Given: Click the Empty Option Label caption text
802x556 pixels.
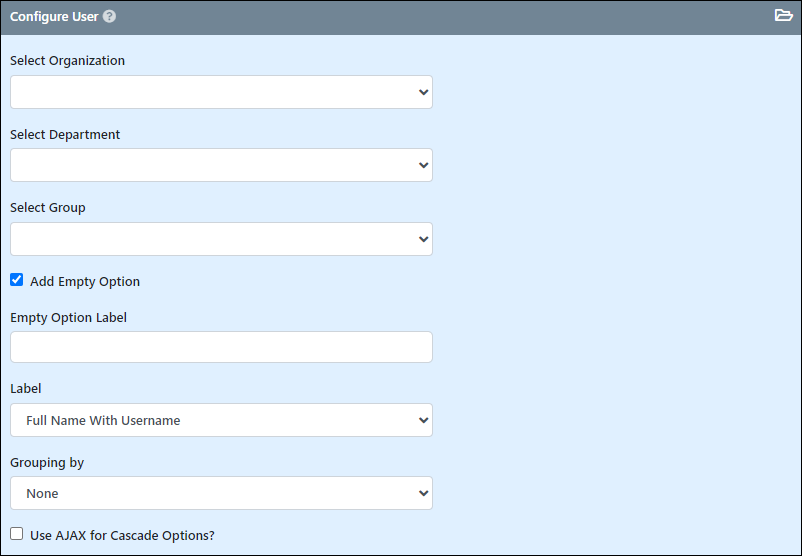Looking at the screenshot, I should 69,318.
